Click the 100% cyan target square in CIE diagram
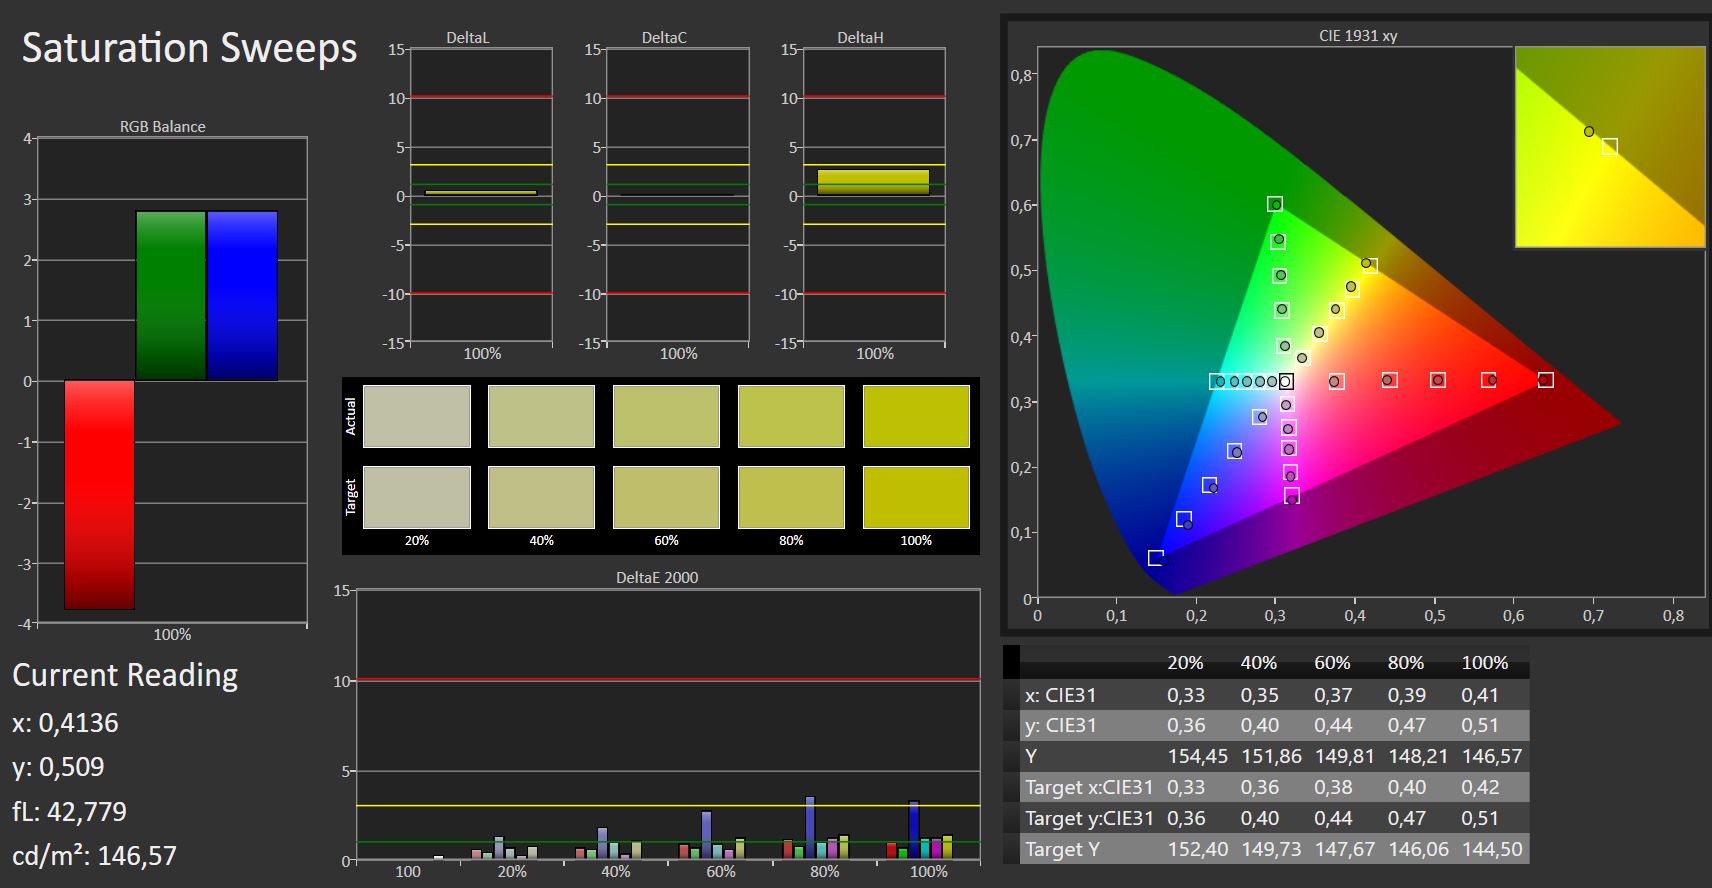The width and height of the screenshot is (1712, 888). point(1216,381)
